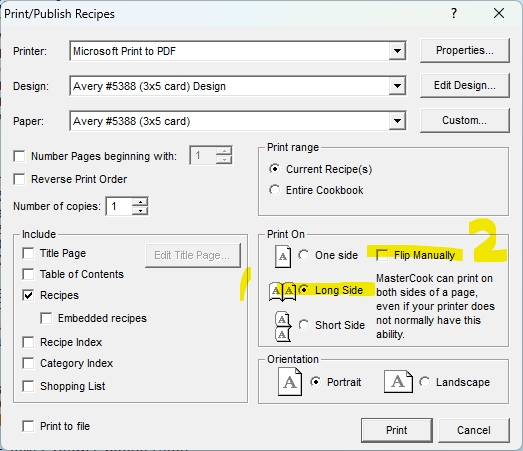
Task: Select the One side radio button
Action: coord(304,255)
